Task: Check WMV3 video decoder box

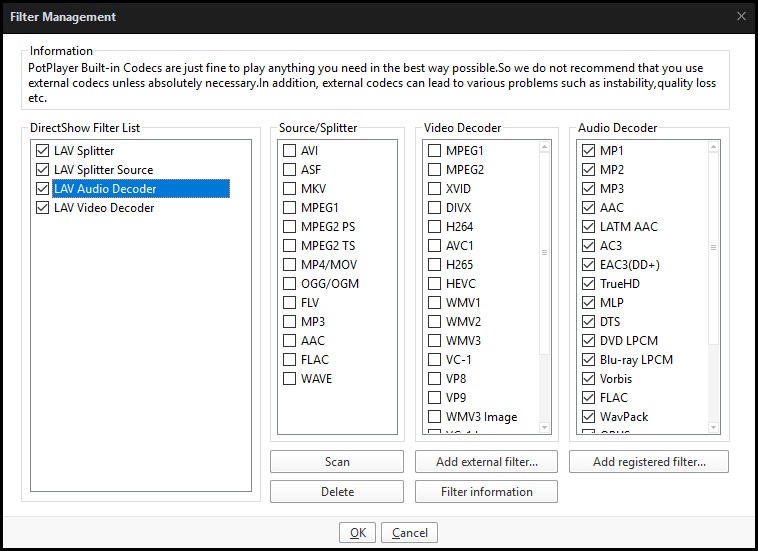Action: click(435, 341)
